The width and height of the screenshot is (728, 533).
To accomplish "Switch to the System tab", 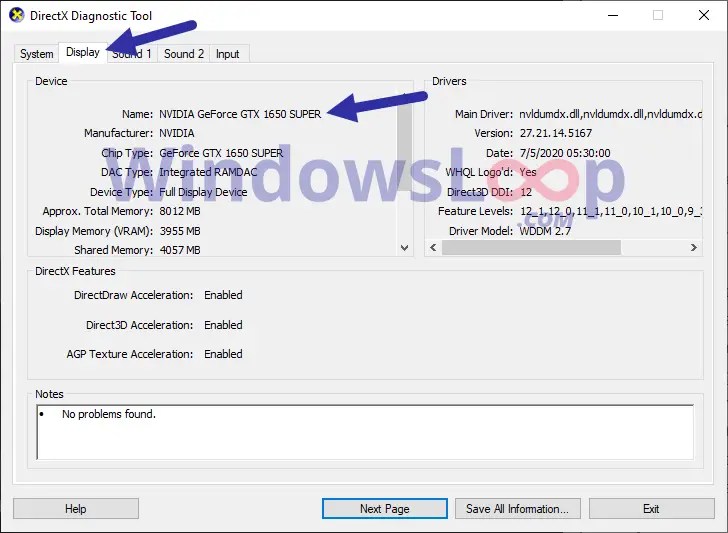I will (36, 54).
